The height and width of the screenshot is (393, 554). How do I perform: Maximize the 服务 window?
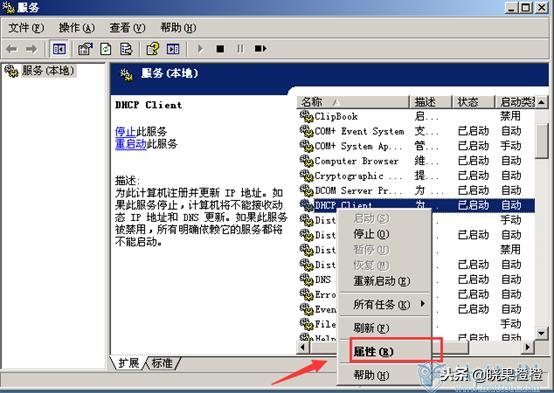click(x=525, y=7)
